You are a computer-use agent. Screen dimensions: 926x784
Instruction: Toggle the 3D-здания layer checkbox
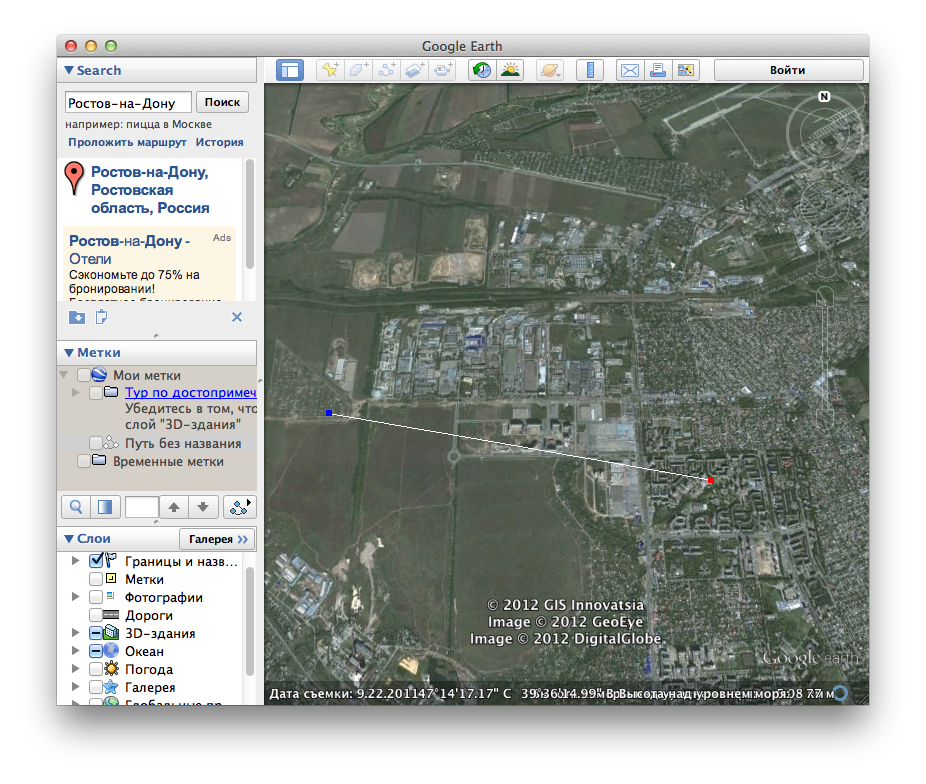coord(96,633)
